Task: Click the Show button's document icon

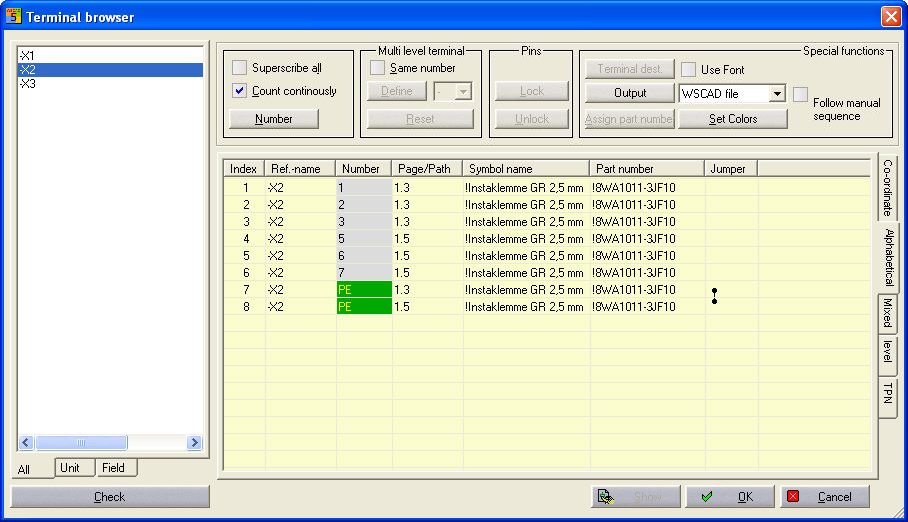Action: [x=606, y=497]
